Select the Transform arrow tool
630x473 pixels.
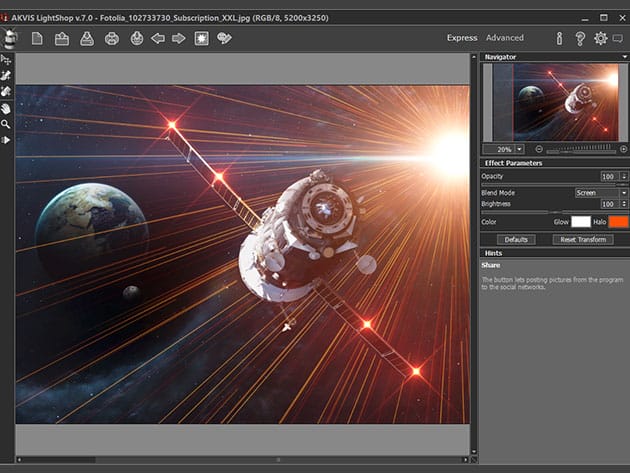[6, 60]
